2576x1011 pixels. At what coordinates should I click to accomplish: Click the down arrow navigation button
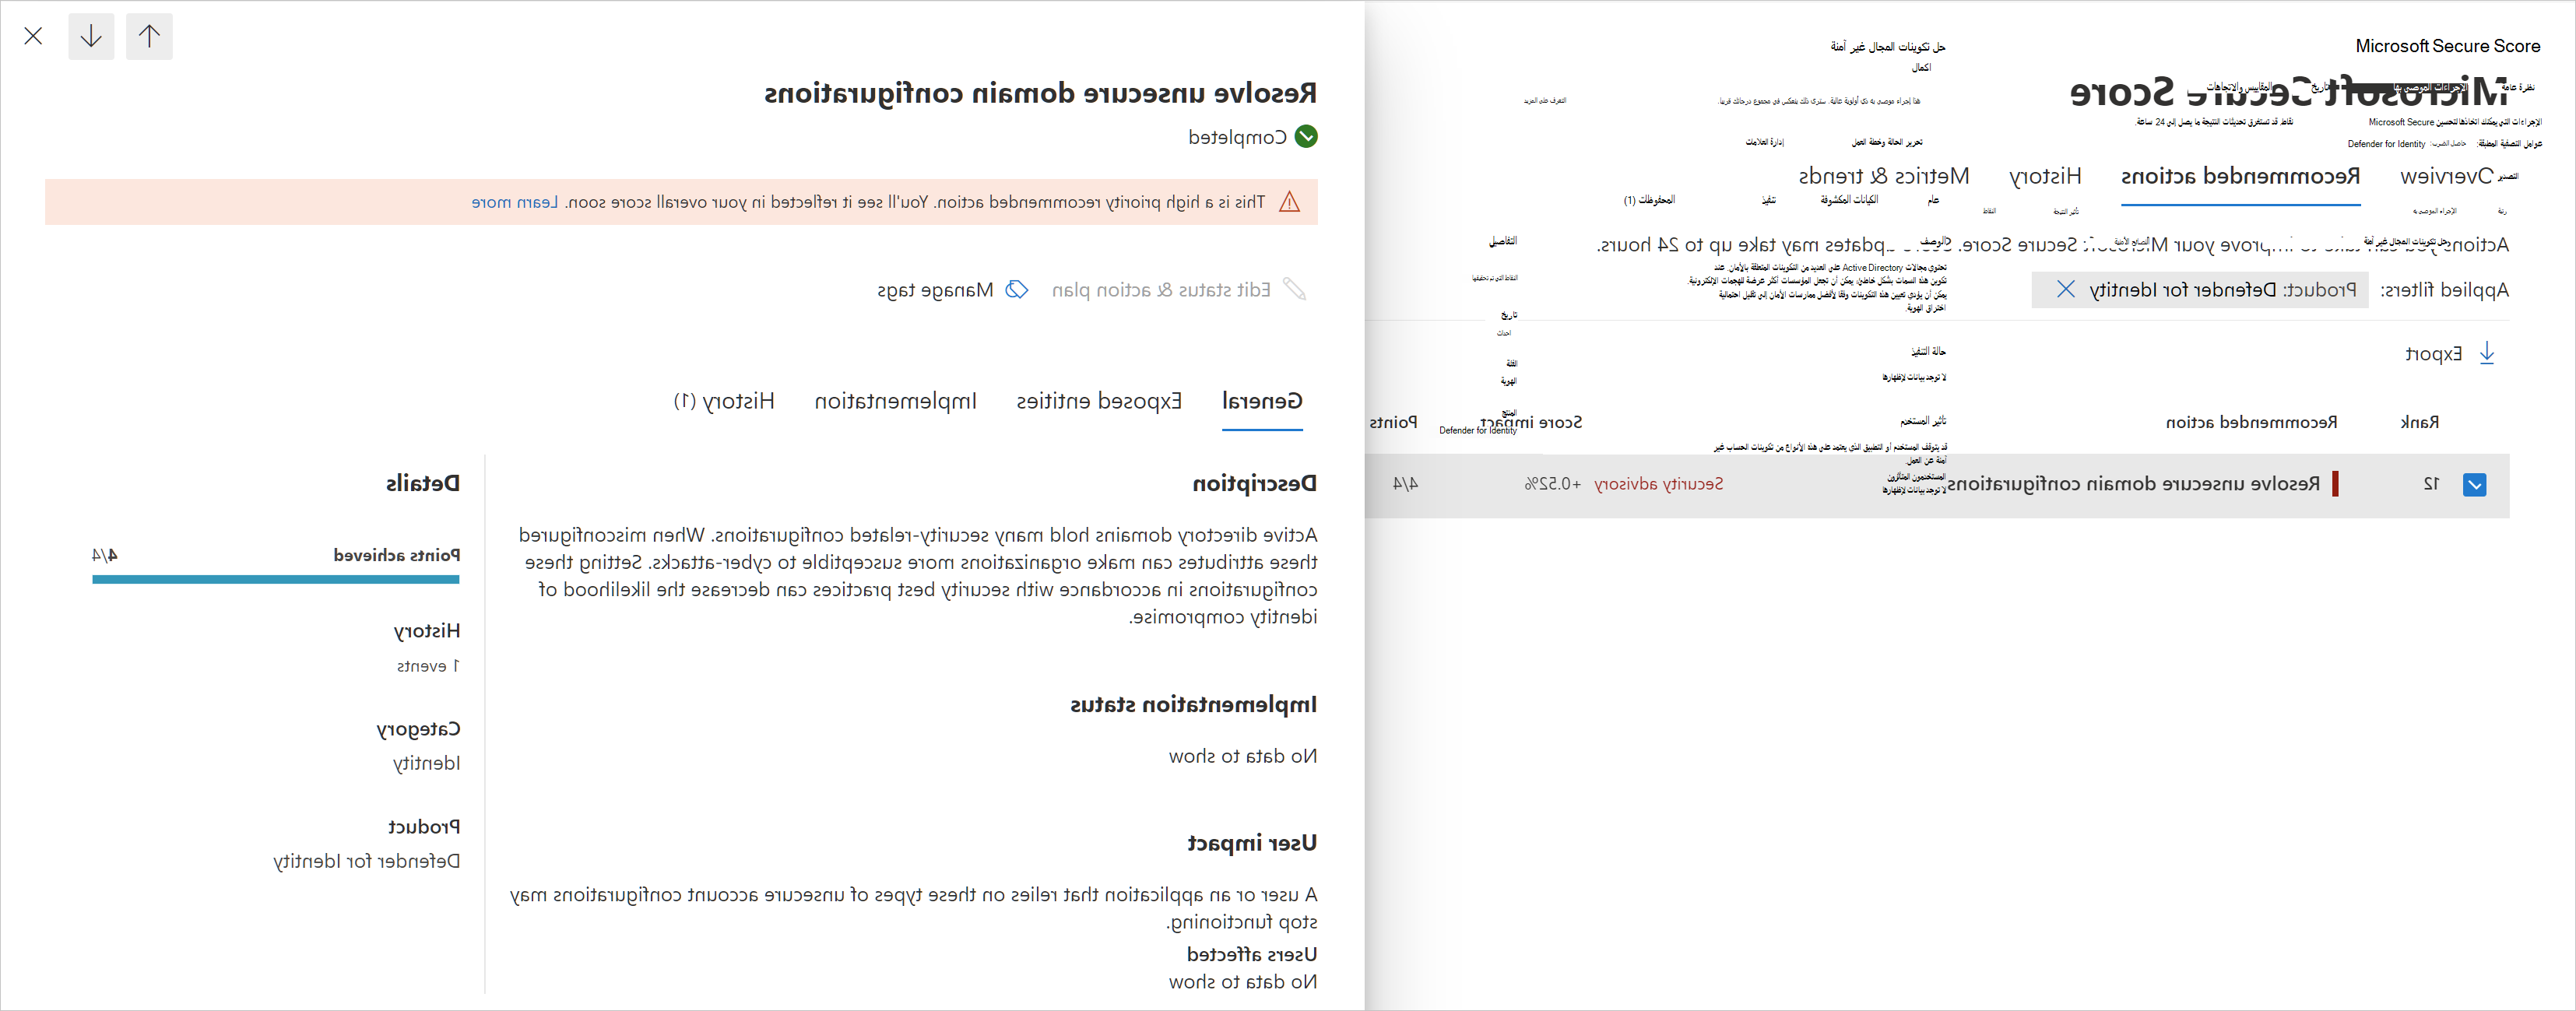91,37
